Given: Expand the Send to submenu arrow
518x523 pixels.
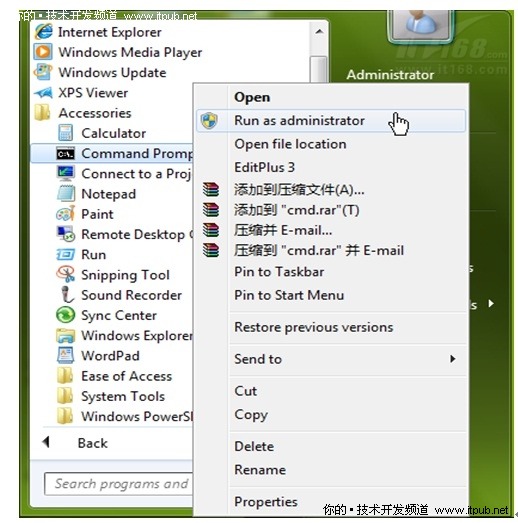Looking at the screenshot, I should tap(453, 359).
